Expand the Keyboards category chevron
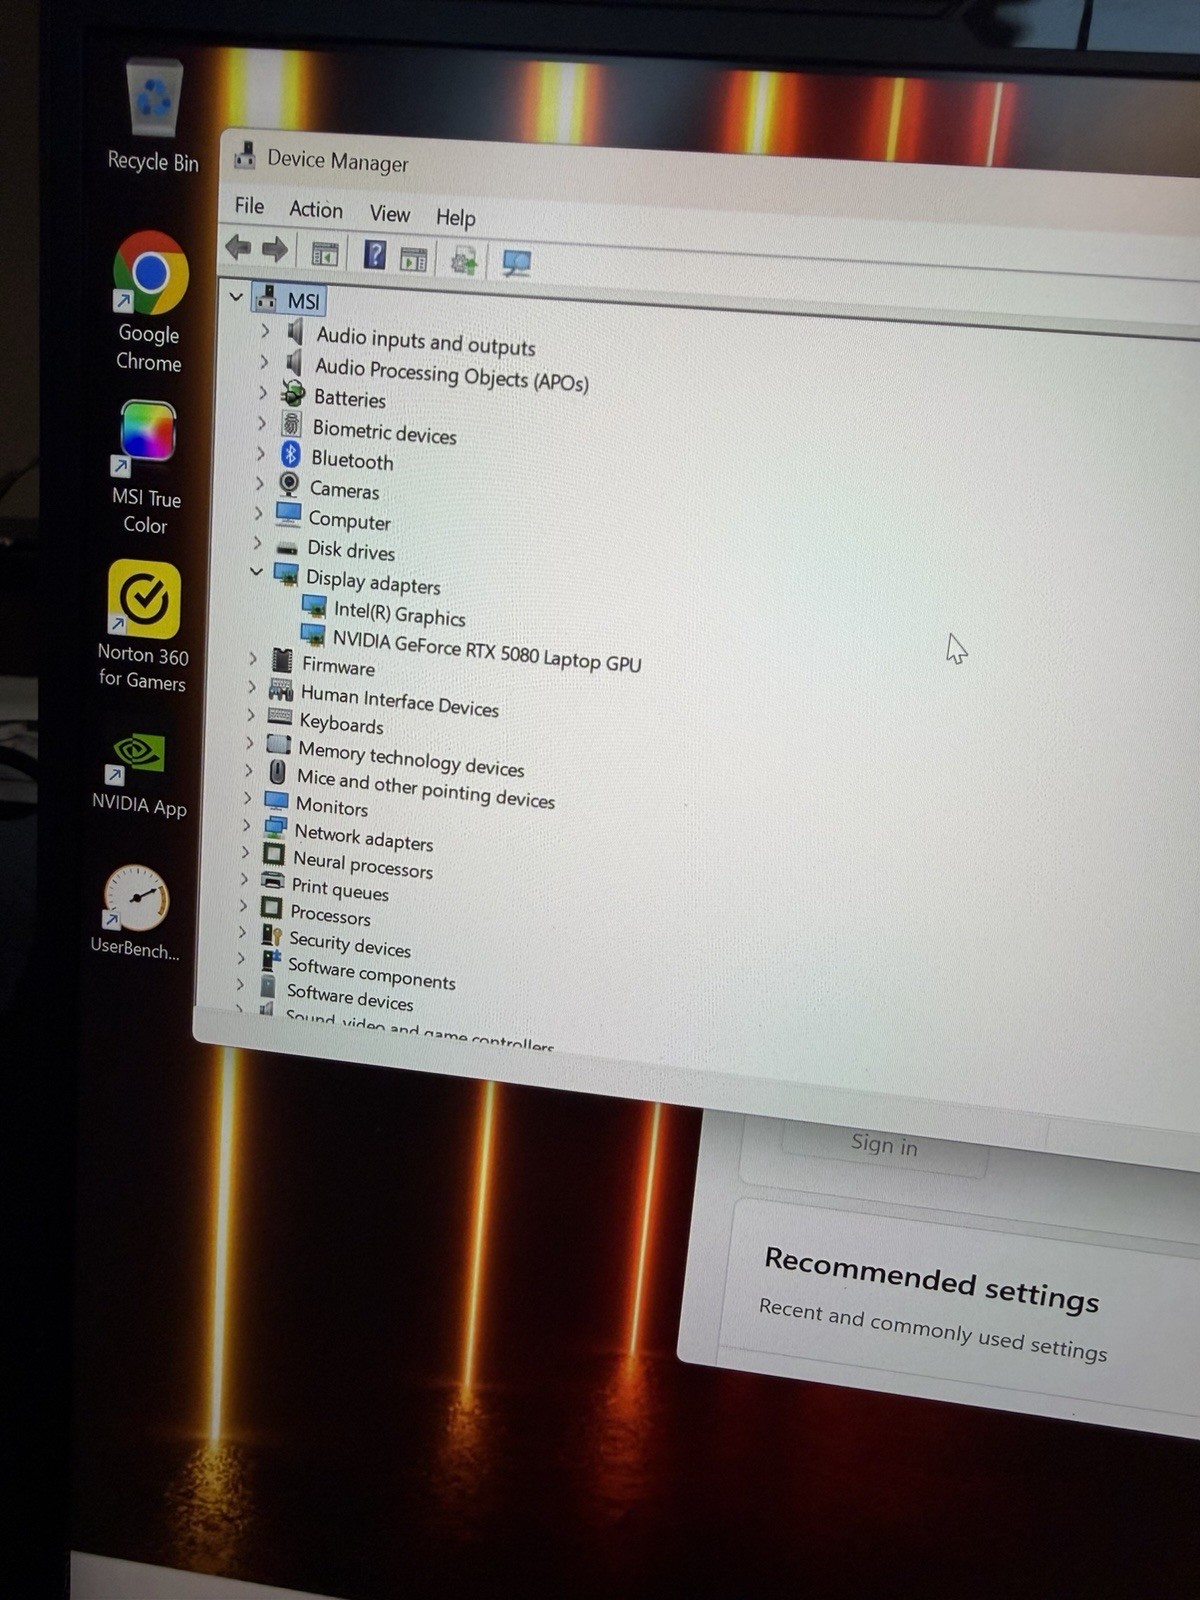 click(251, 715)
